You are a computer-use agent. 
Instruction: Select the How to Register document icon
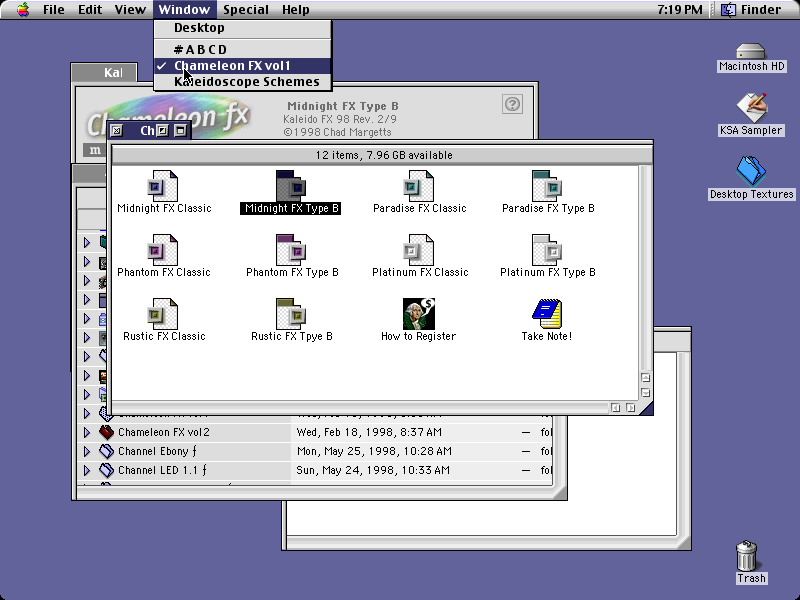pos(419,314)
